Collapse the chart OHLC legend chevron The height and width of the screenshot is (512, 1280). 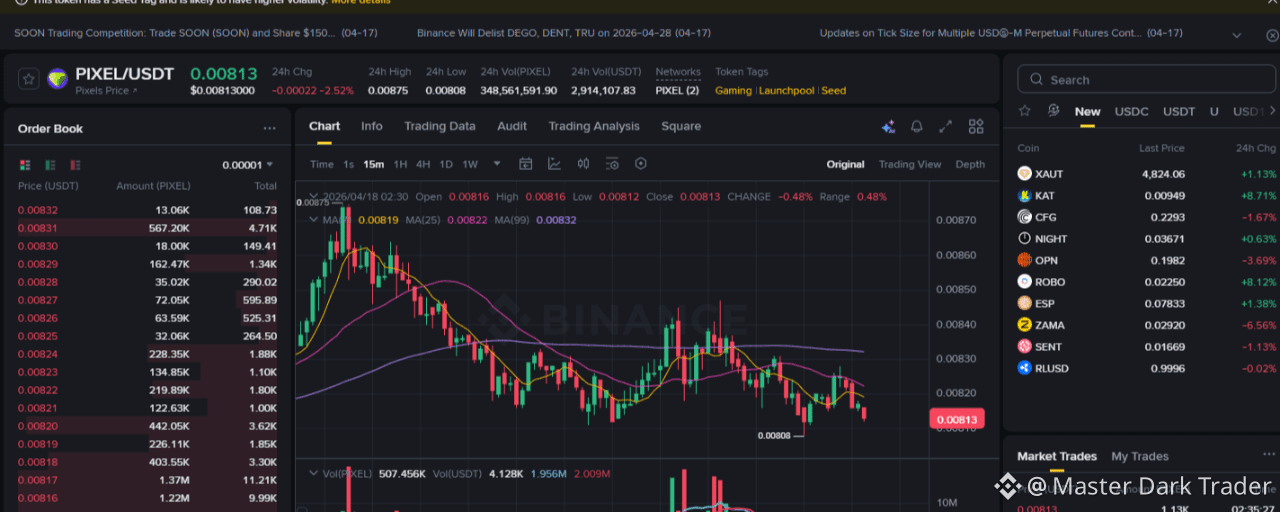314,197
